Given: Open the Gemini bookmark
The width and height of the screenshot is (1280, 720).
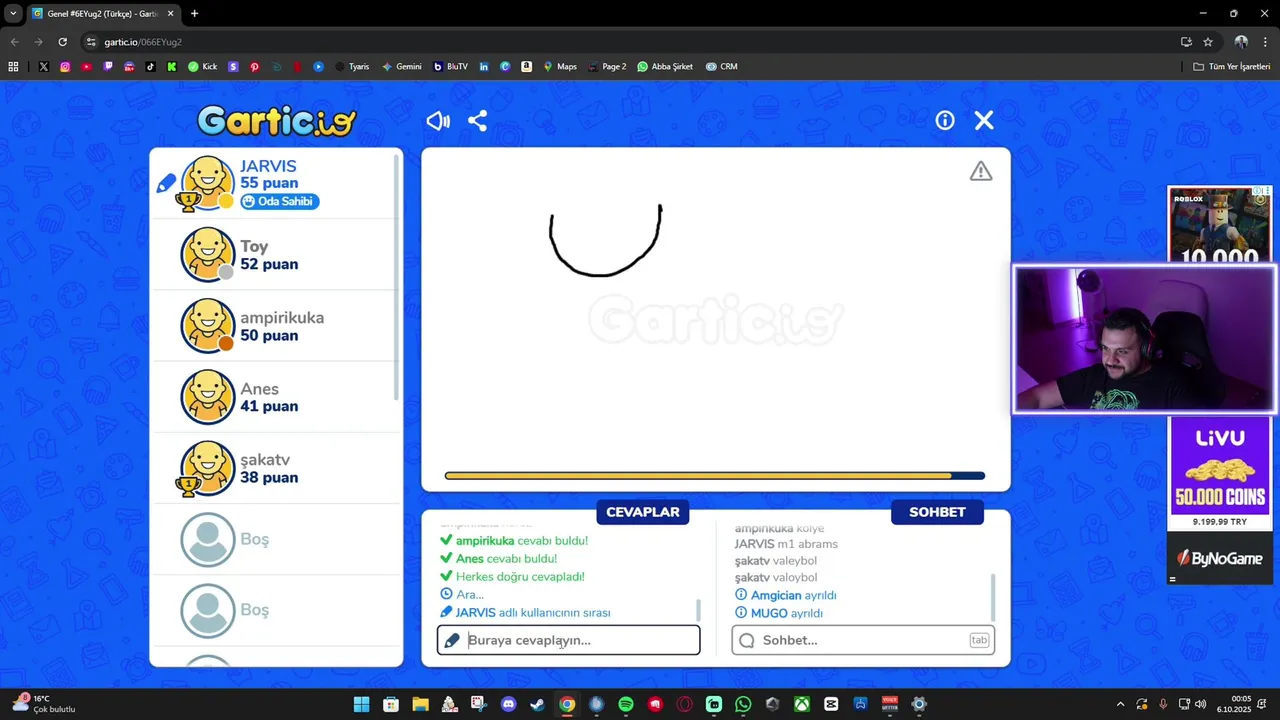Looking at the screenshot, I should coord(401,67).
